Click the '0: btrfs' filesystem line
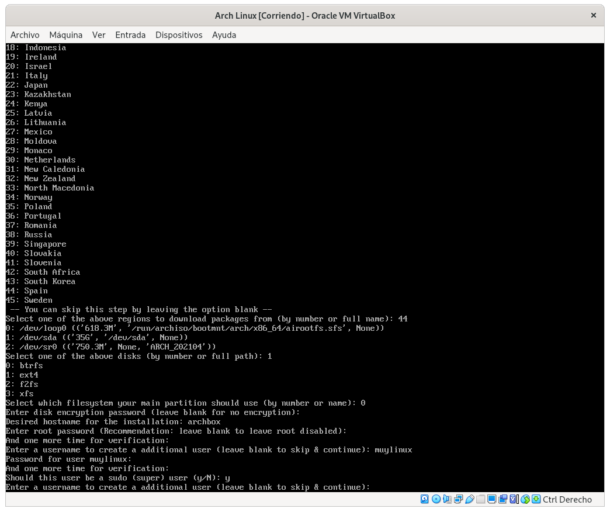The height and width of the screenshot is (512, 610). [x=24, y=365]
